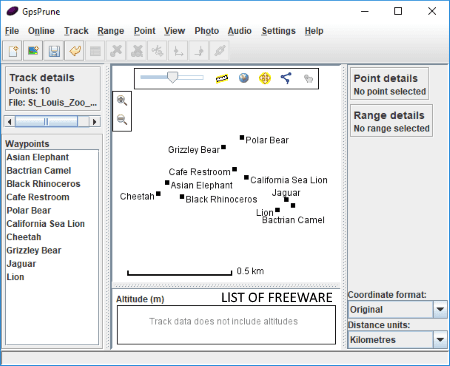
Task: Click the point scroller left arrow
Action: (9, 122)
